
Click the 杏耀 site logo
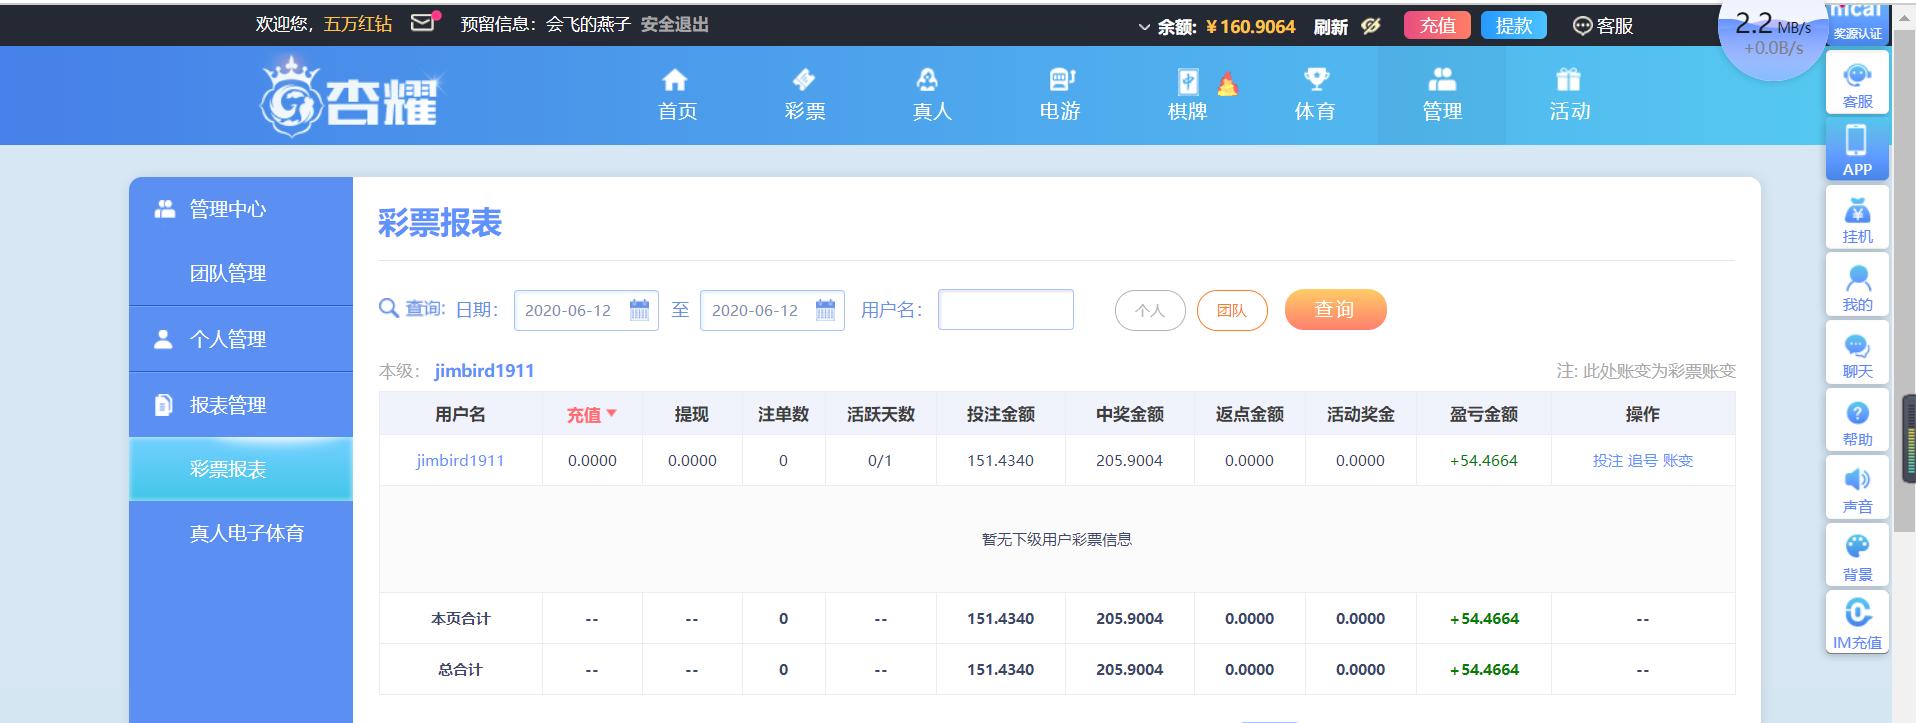pos(349,96)
